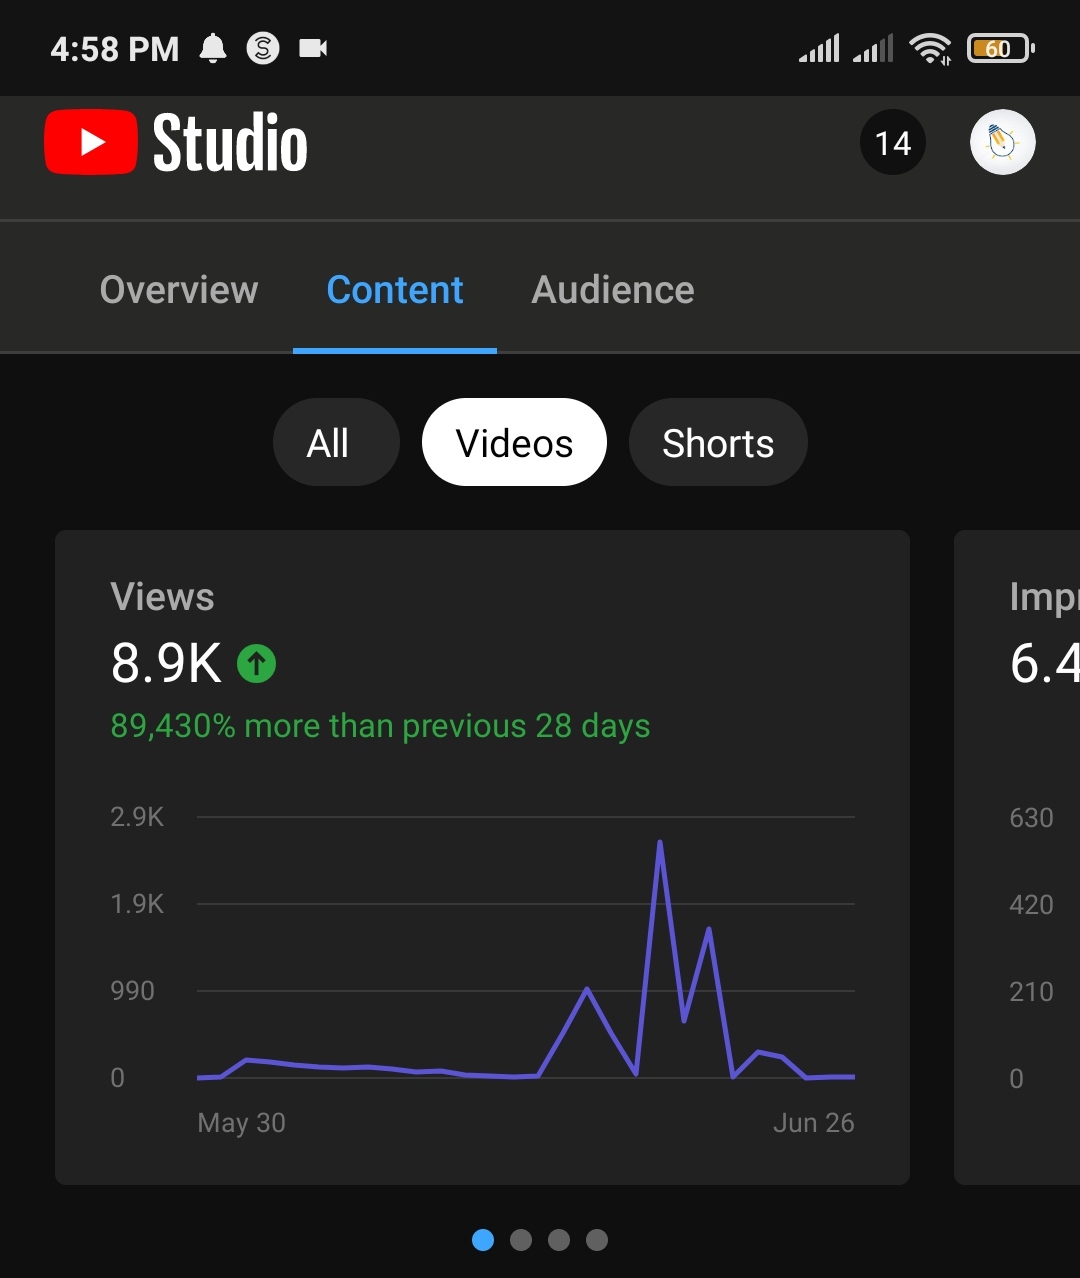Go to fourth pagination dot
This screenshot has height=1278, width=1080.
coord(597,1240)
